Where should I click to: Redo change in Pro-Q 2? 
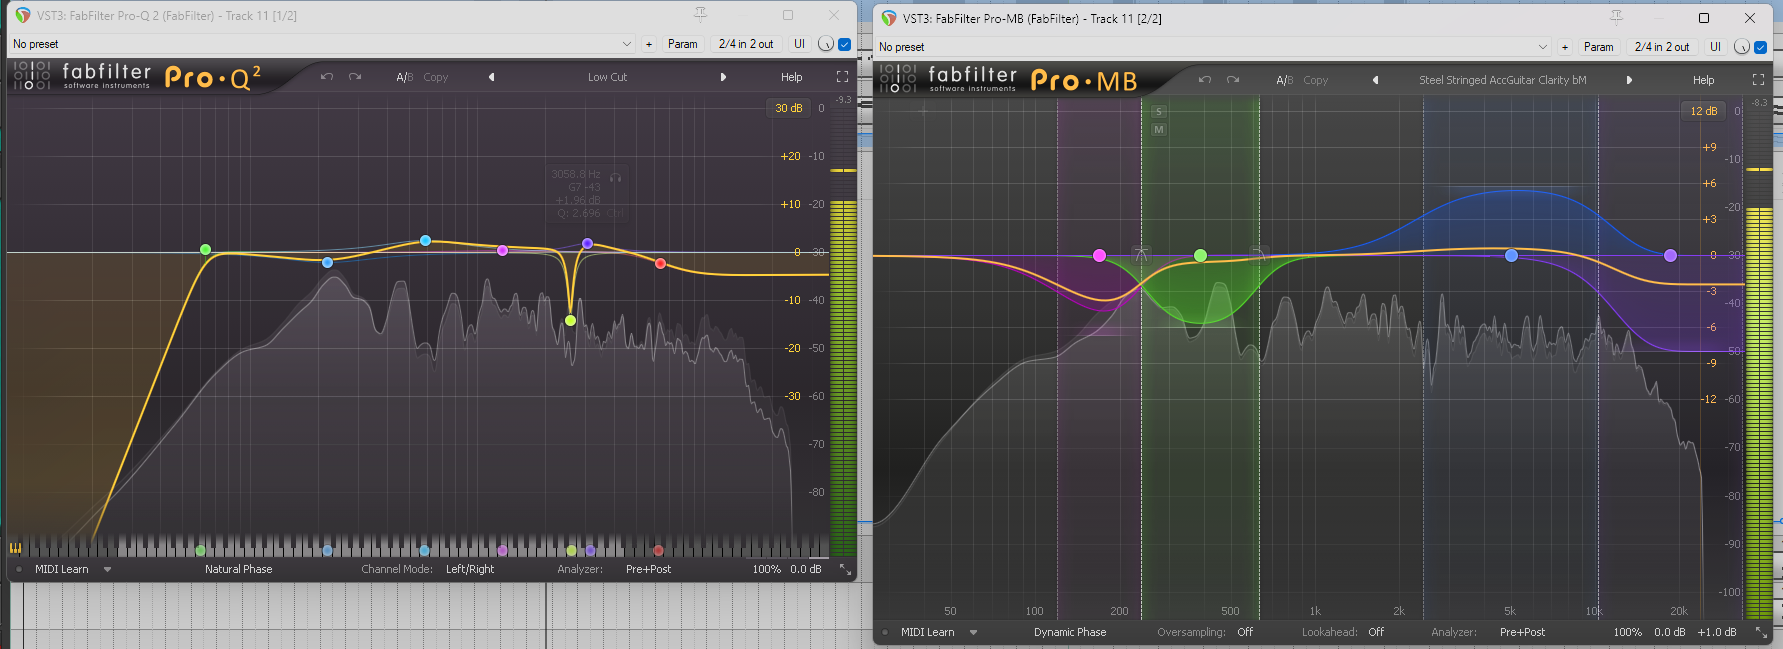pyautogui.click(x=355, y=77)
